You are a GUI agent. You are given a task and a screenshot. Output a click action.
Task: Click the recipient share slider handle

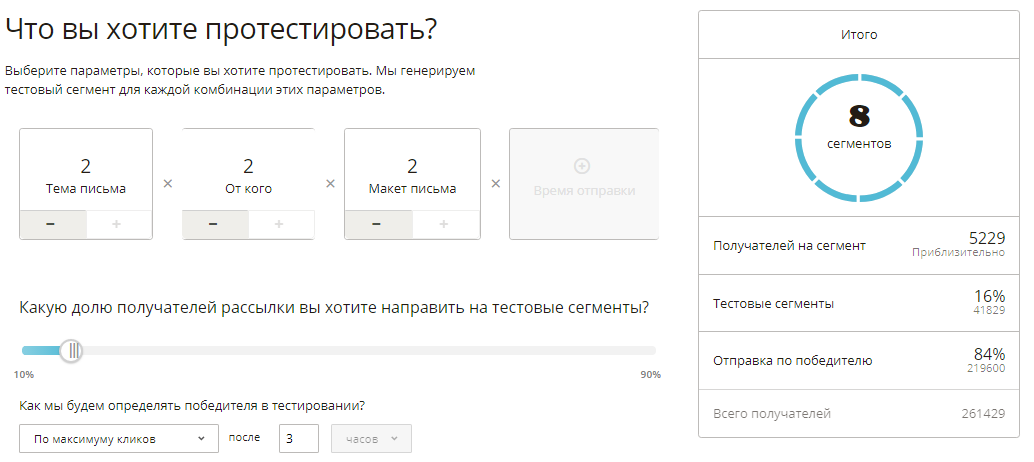[x=71, y=350]
